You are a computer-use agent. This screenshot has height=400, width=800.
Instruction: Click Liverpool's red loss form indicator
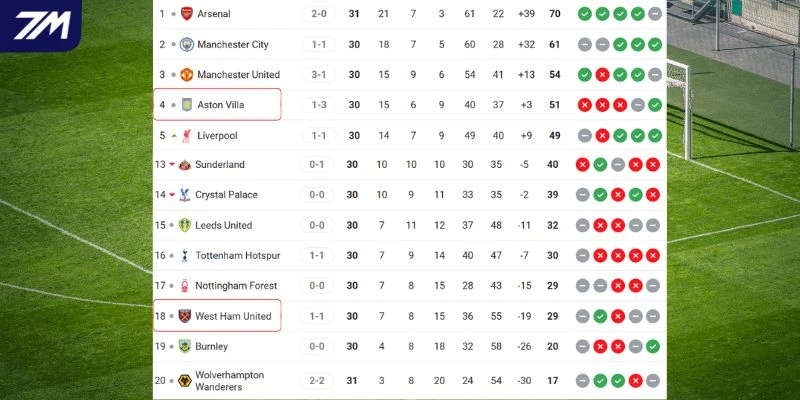601,135
